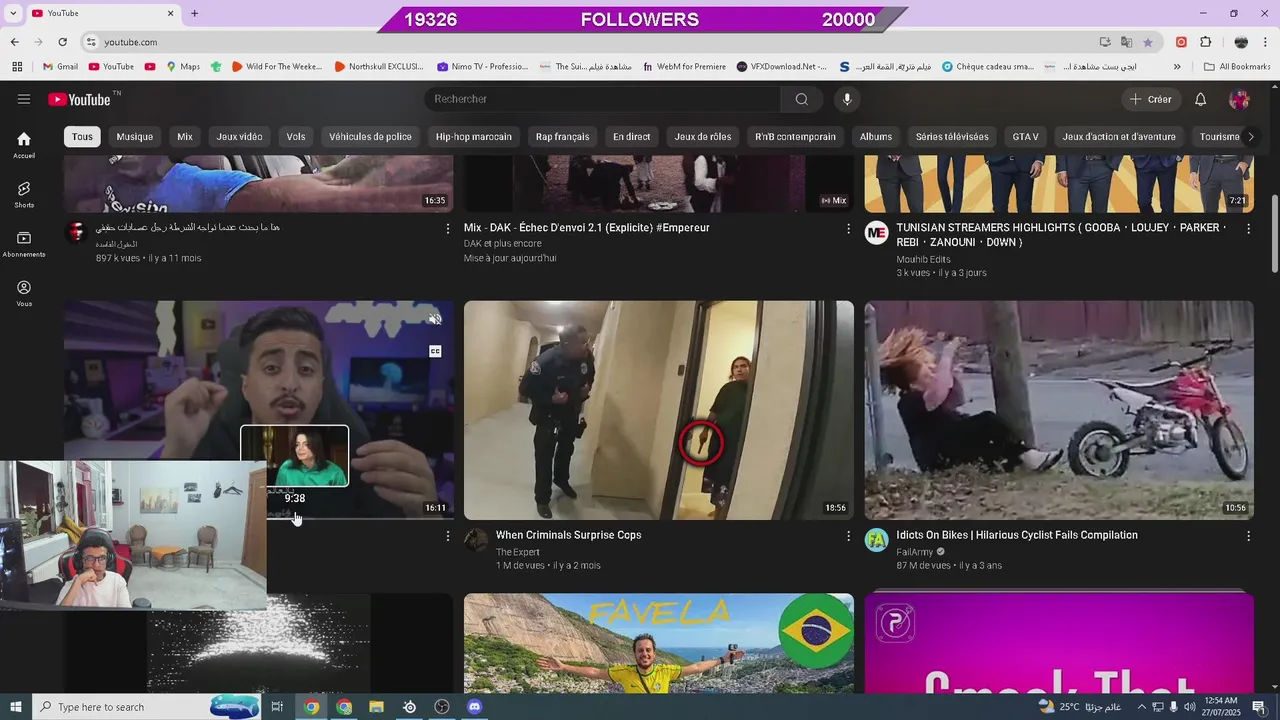The width and height of the screenshot is (1280, 720).
Task: Open the VFXDownload.Net bookmark
Action: [x=782, y=67]
